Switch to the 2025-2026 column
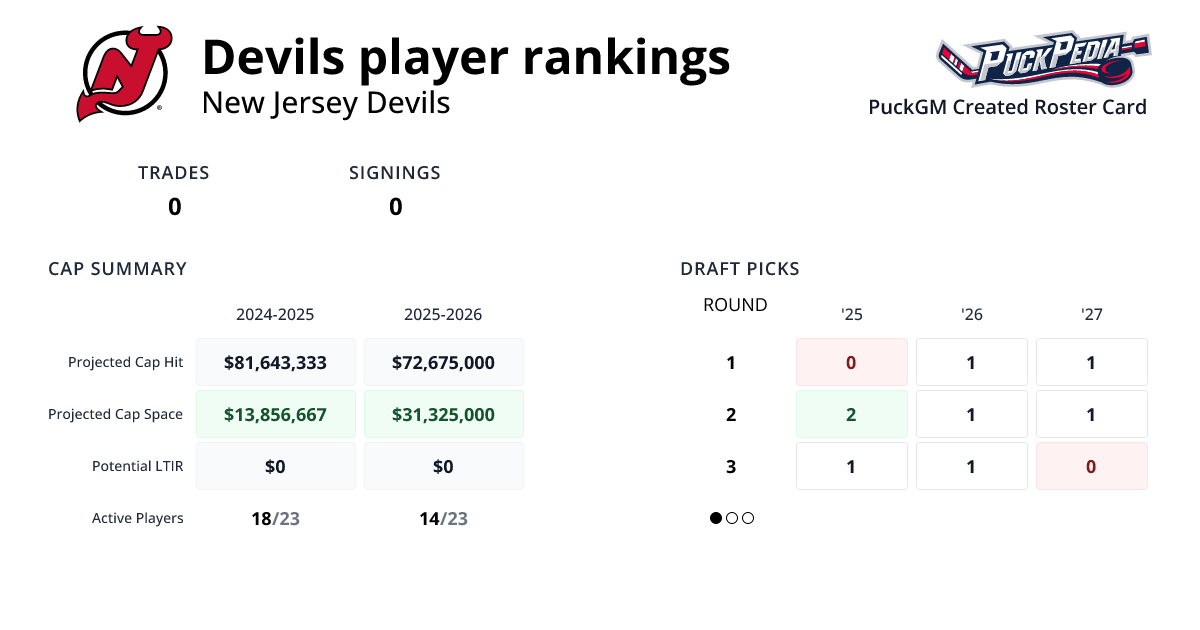Image resolution: width=1200 pixels, height=630 pixels. [443, 314]
